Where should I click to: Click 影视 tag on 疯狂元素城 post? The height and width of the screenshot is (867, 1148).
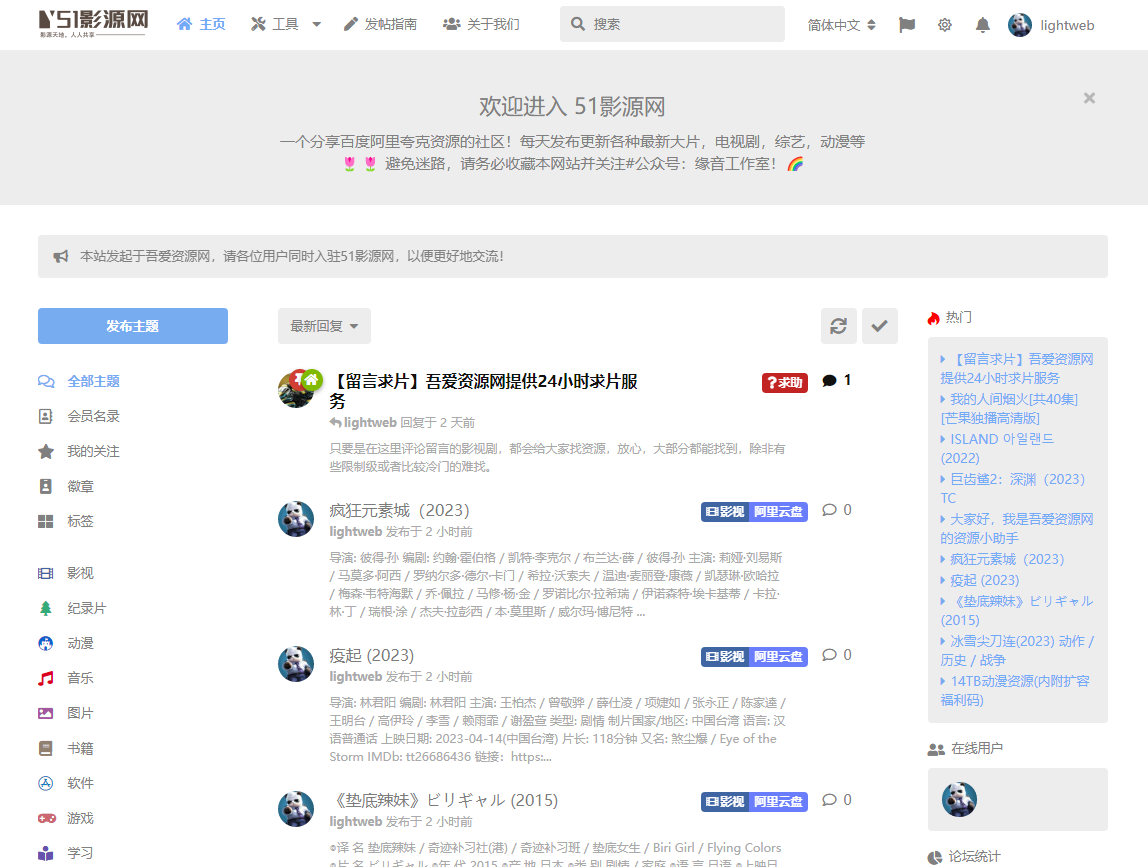tap(726, 512)
